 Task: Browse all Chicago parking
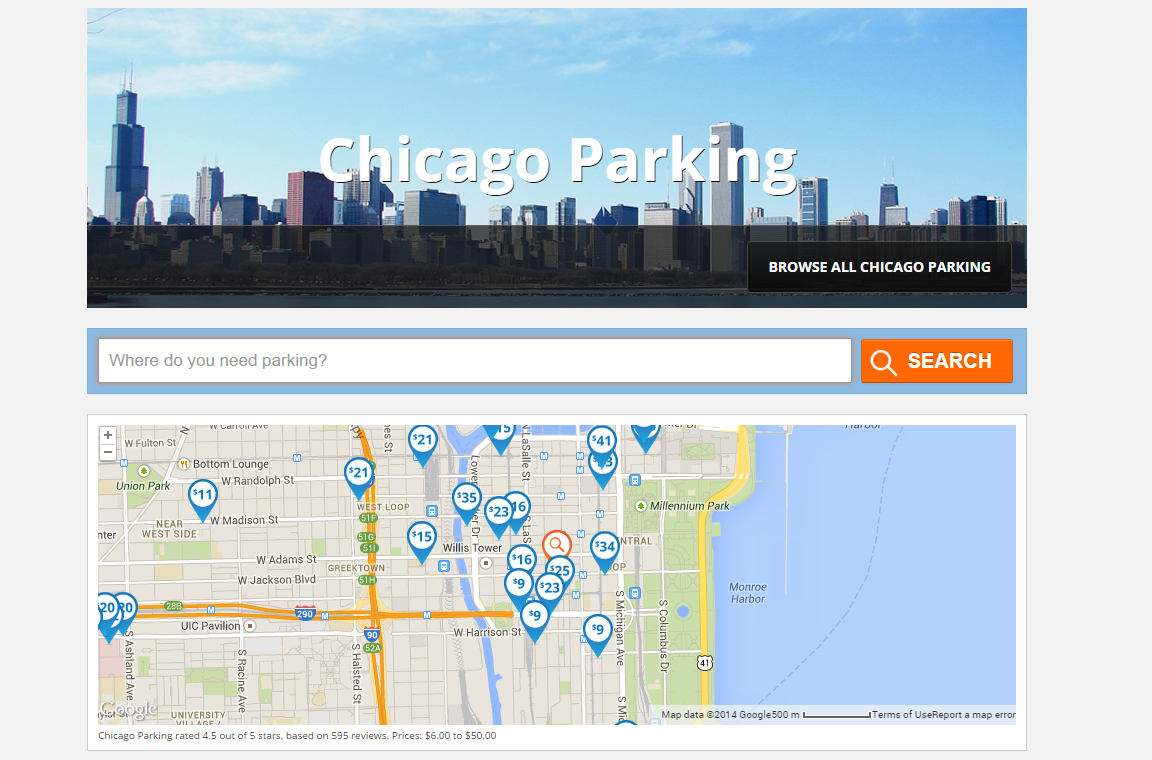coord(879,267)
